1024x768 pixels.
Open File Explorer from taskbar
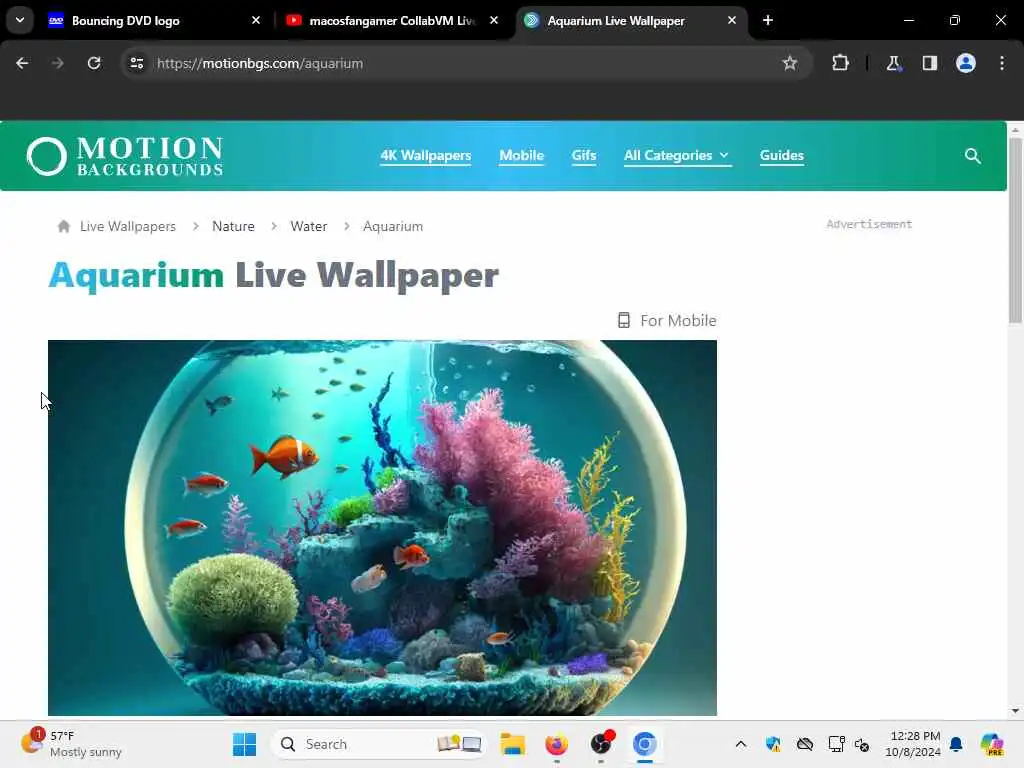pyautogui.click(x=513, y=744)
